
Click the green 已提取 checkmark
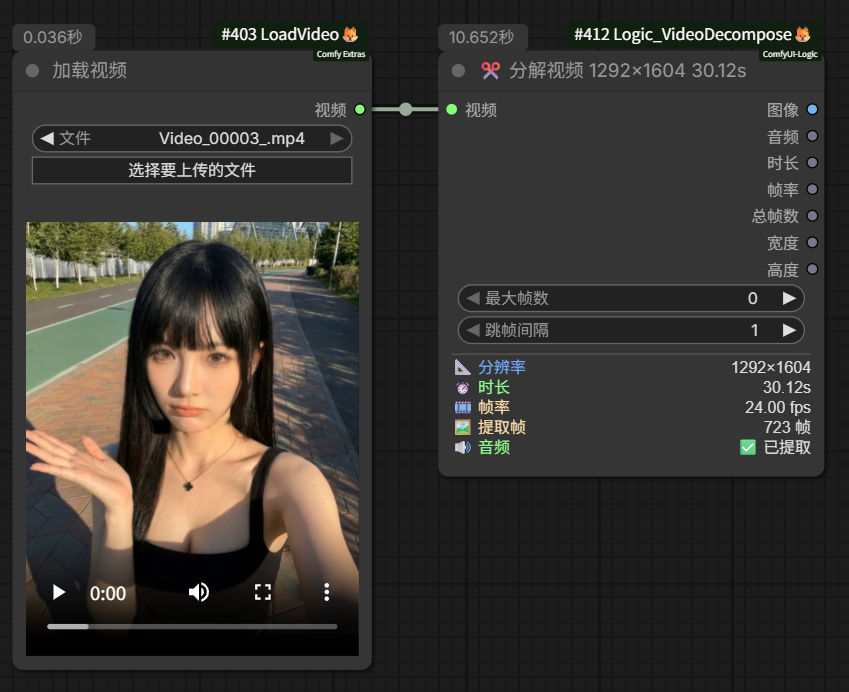click(x=748, y=447)
